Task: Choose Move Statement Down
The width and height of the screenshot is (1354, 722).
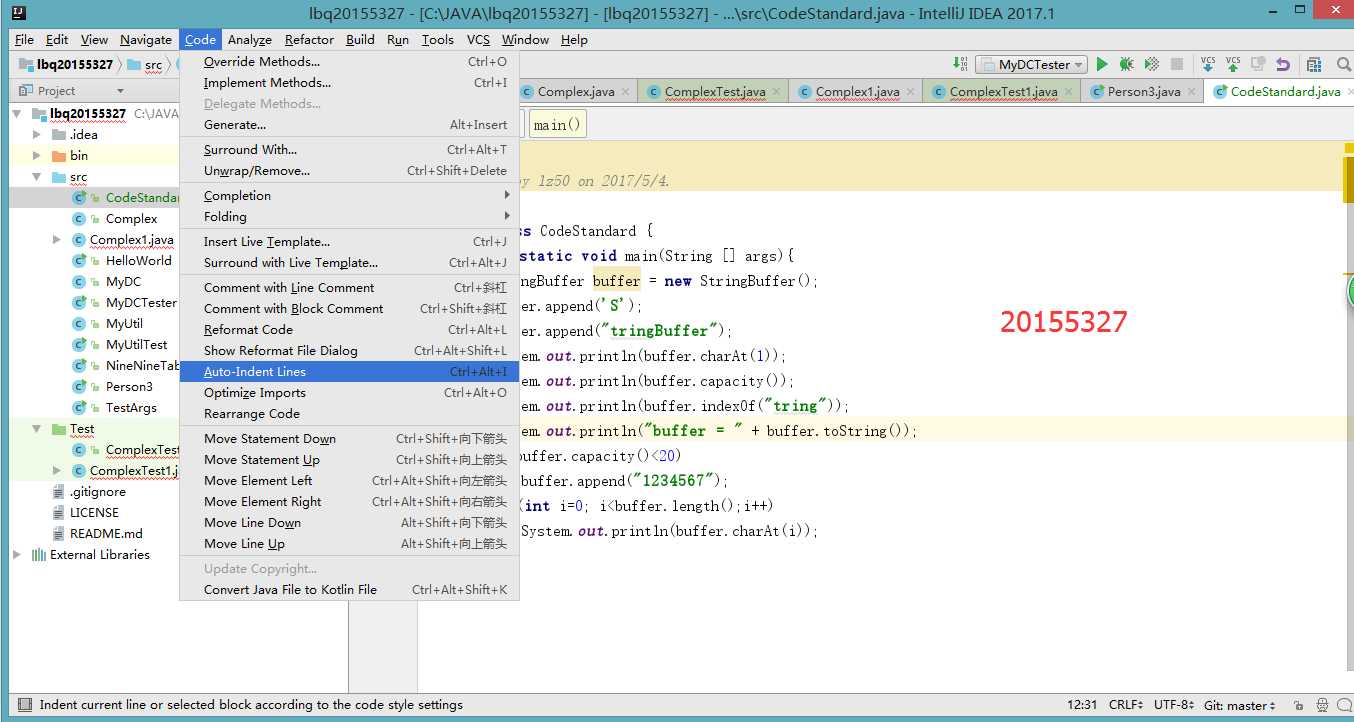Action: 349,439
